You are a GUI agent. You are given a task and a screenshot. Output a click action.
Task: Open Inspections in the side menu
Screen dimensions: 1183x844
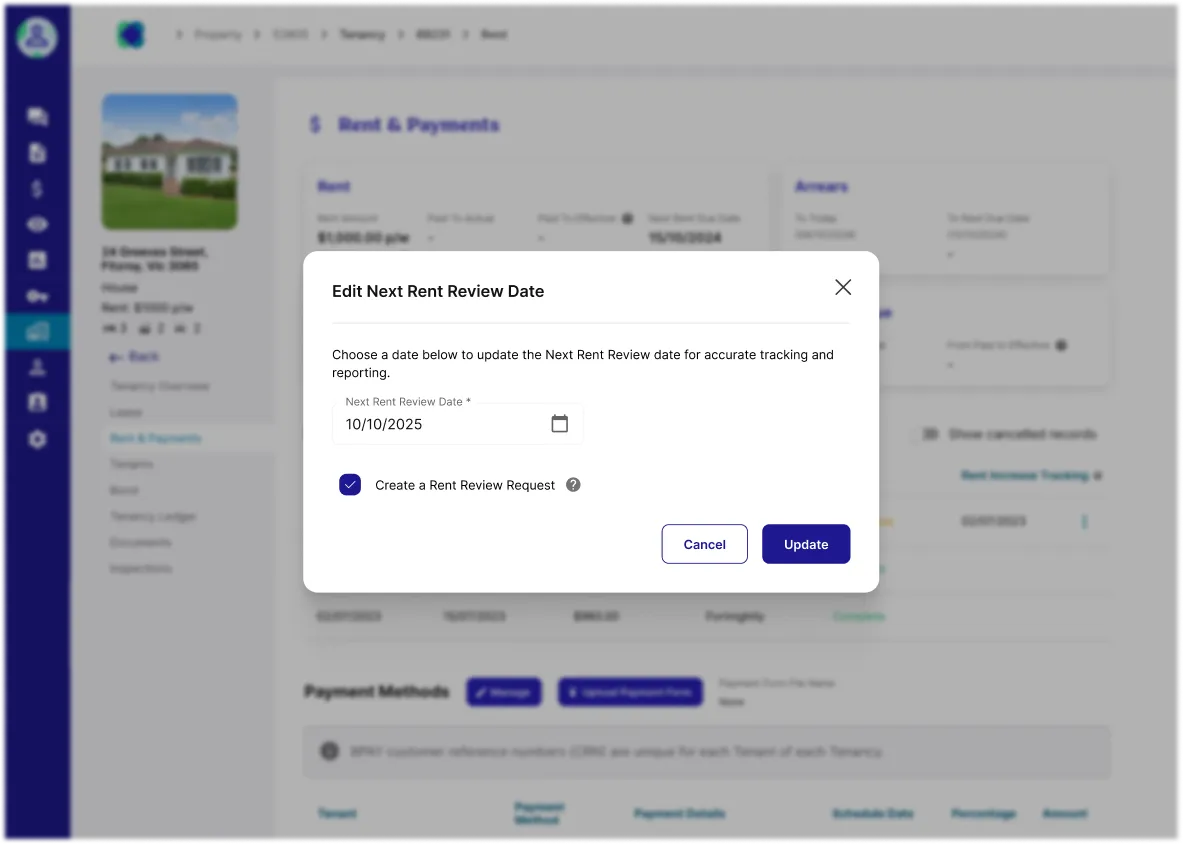pyautogui.click(x=140, y=568)
